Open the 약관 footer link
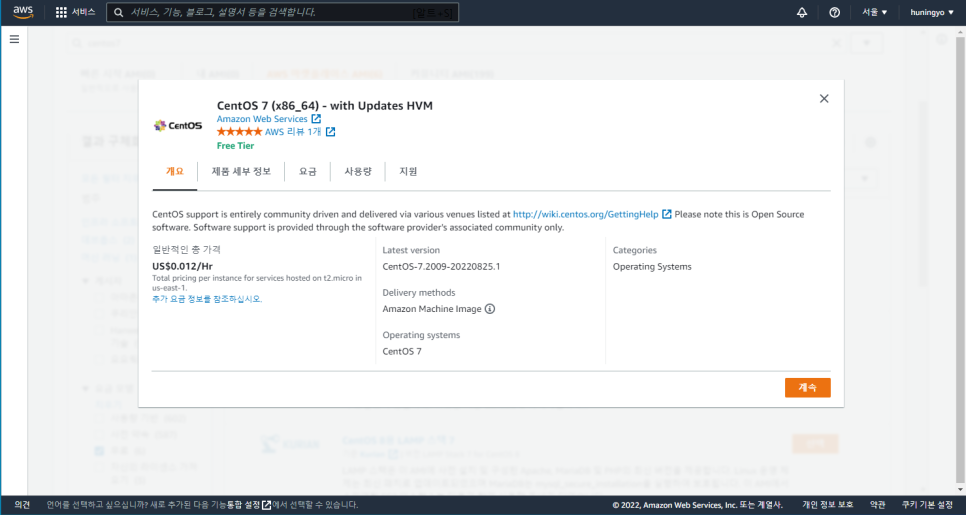This screenshot has height=515, width=966. pos(878,505)
